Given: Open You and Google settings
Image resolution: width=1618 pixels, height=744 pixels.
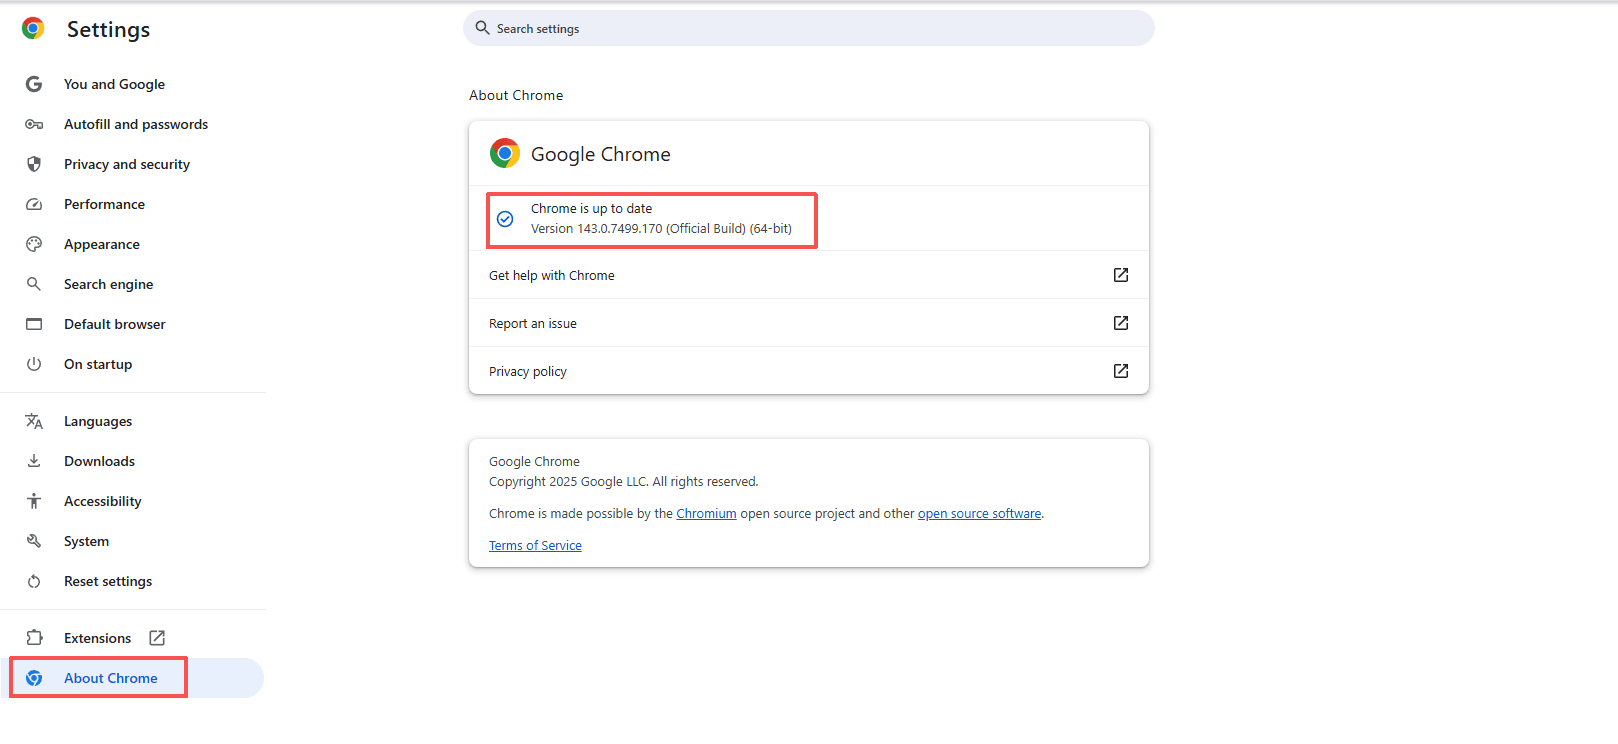Looking at the screenshot, I should click(114, 84).
